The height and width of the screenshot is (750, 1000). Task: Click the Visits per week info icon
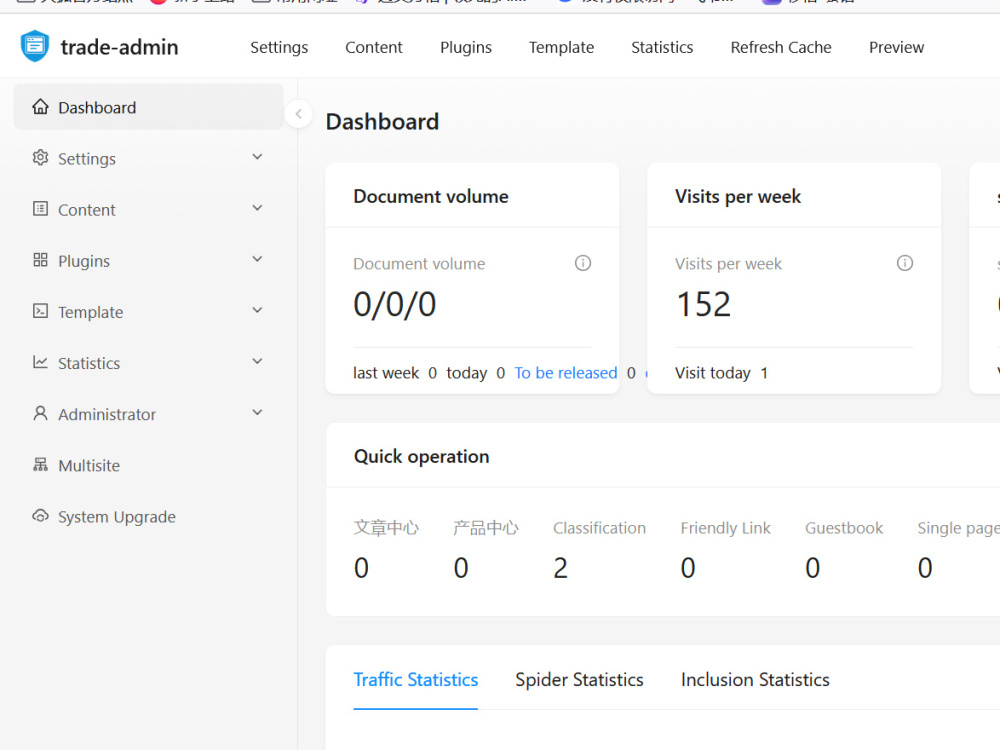point(905,263)
